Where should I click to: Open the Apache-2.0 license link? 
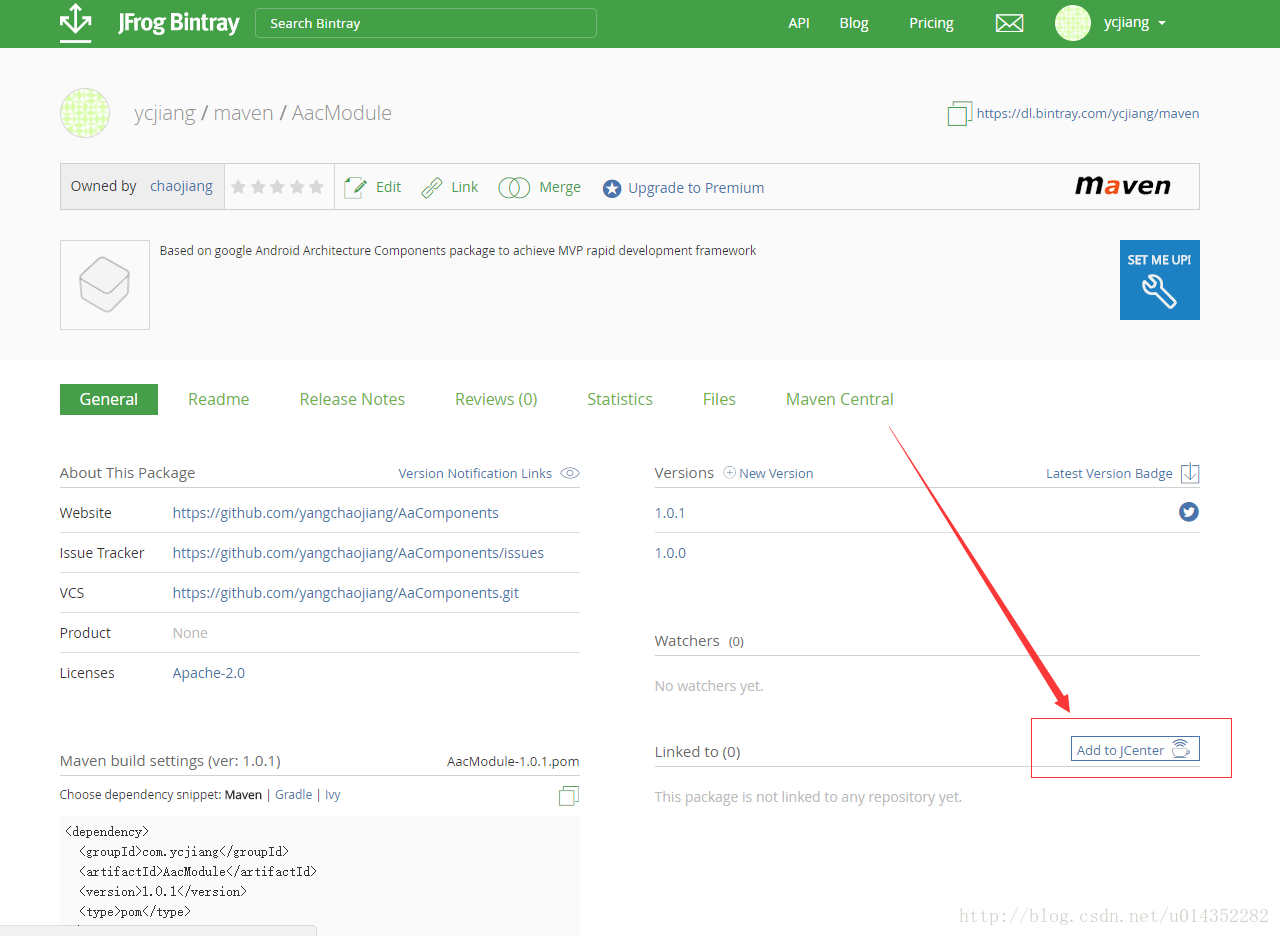point(209,673)
